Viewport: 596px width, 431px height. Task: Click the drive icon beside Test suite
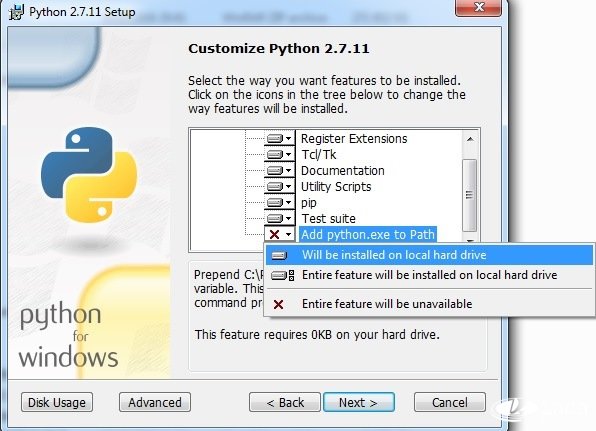click(275, 218)
